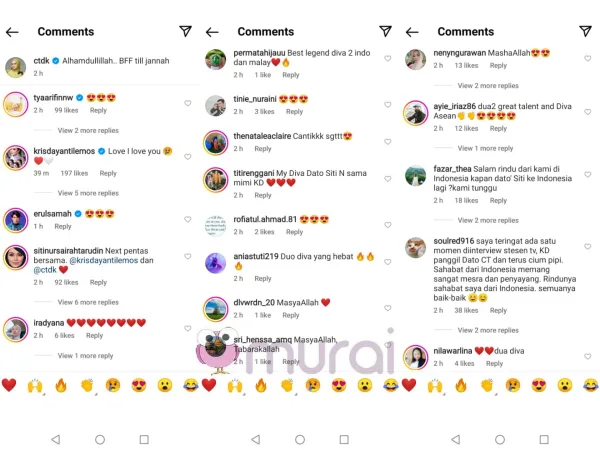Expand View 5 more replies under krisdayantilemos
The width and height of the screenshot is (600, 450).
click(x=88, y=193)
